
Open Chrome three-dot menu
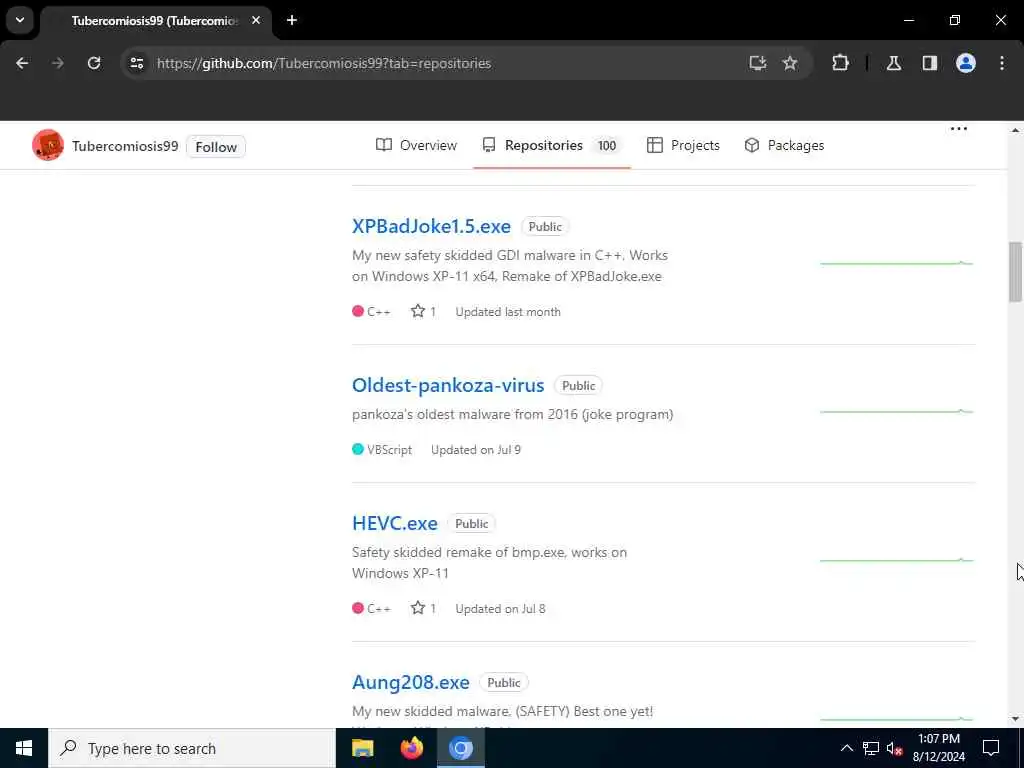pyautogui.click(x=1002, y=63)
